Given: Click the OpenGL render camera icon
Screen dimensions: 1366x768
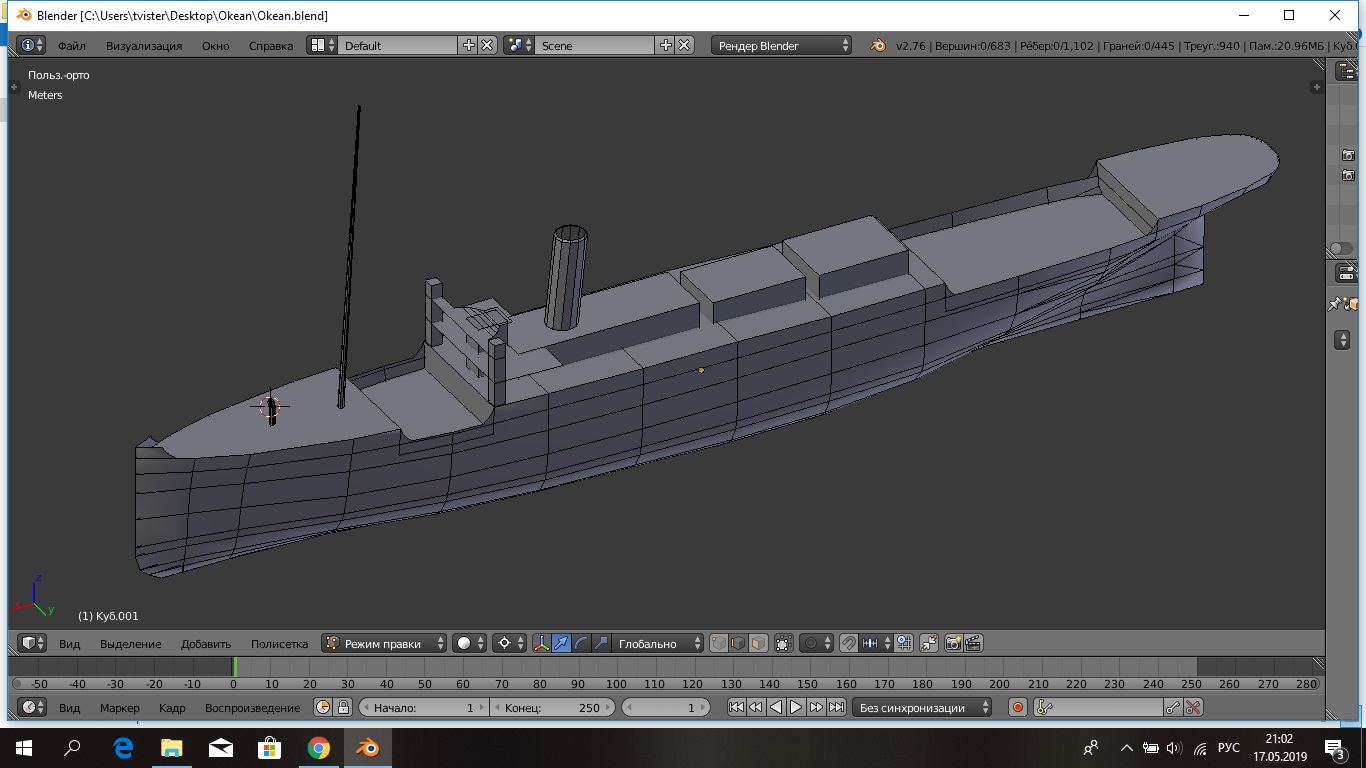Looking at the screenshot, I should [953, 644].
